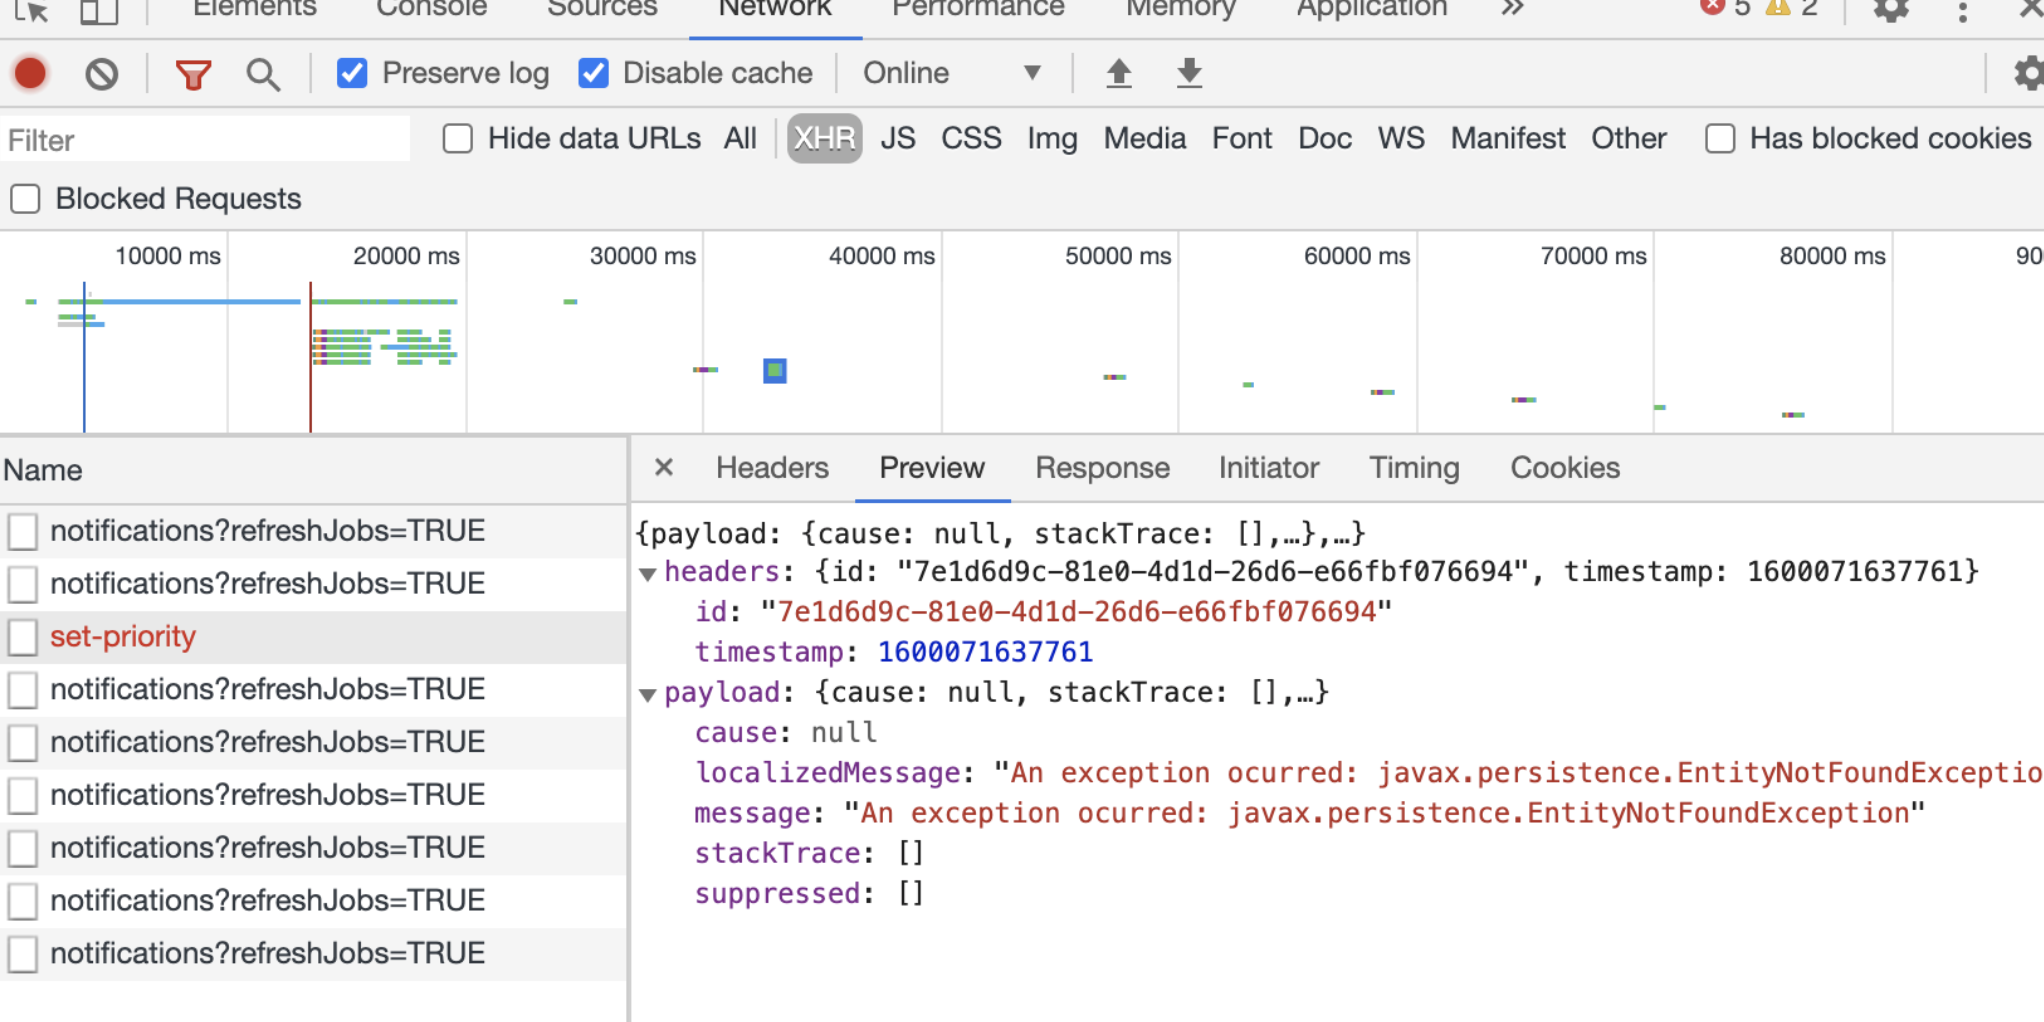Switch to the Response tab
2044x1022 pixels.
[1102, 467]
